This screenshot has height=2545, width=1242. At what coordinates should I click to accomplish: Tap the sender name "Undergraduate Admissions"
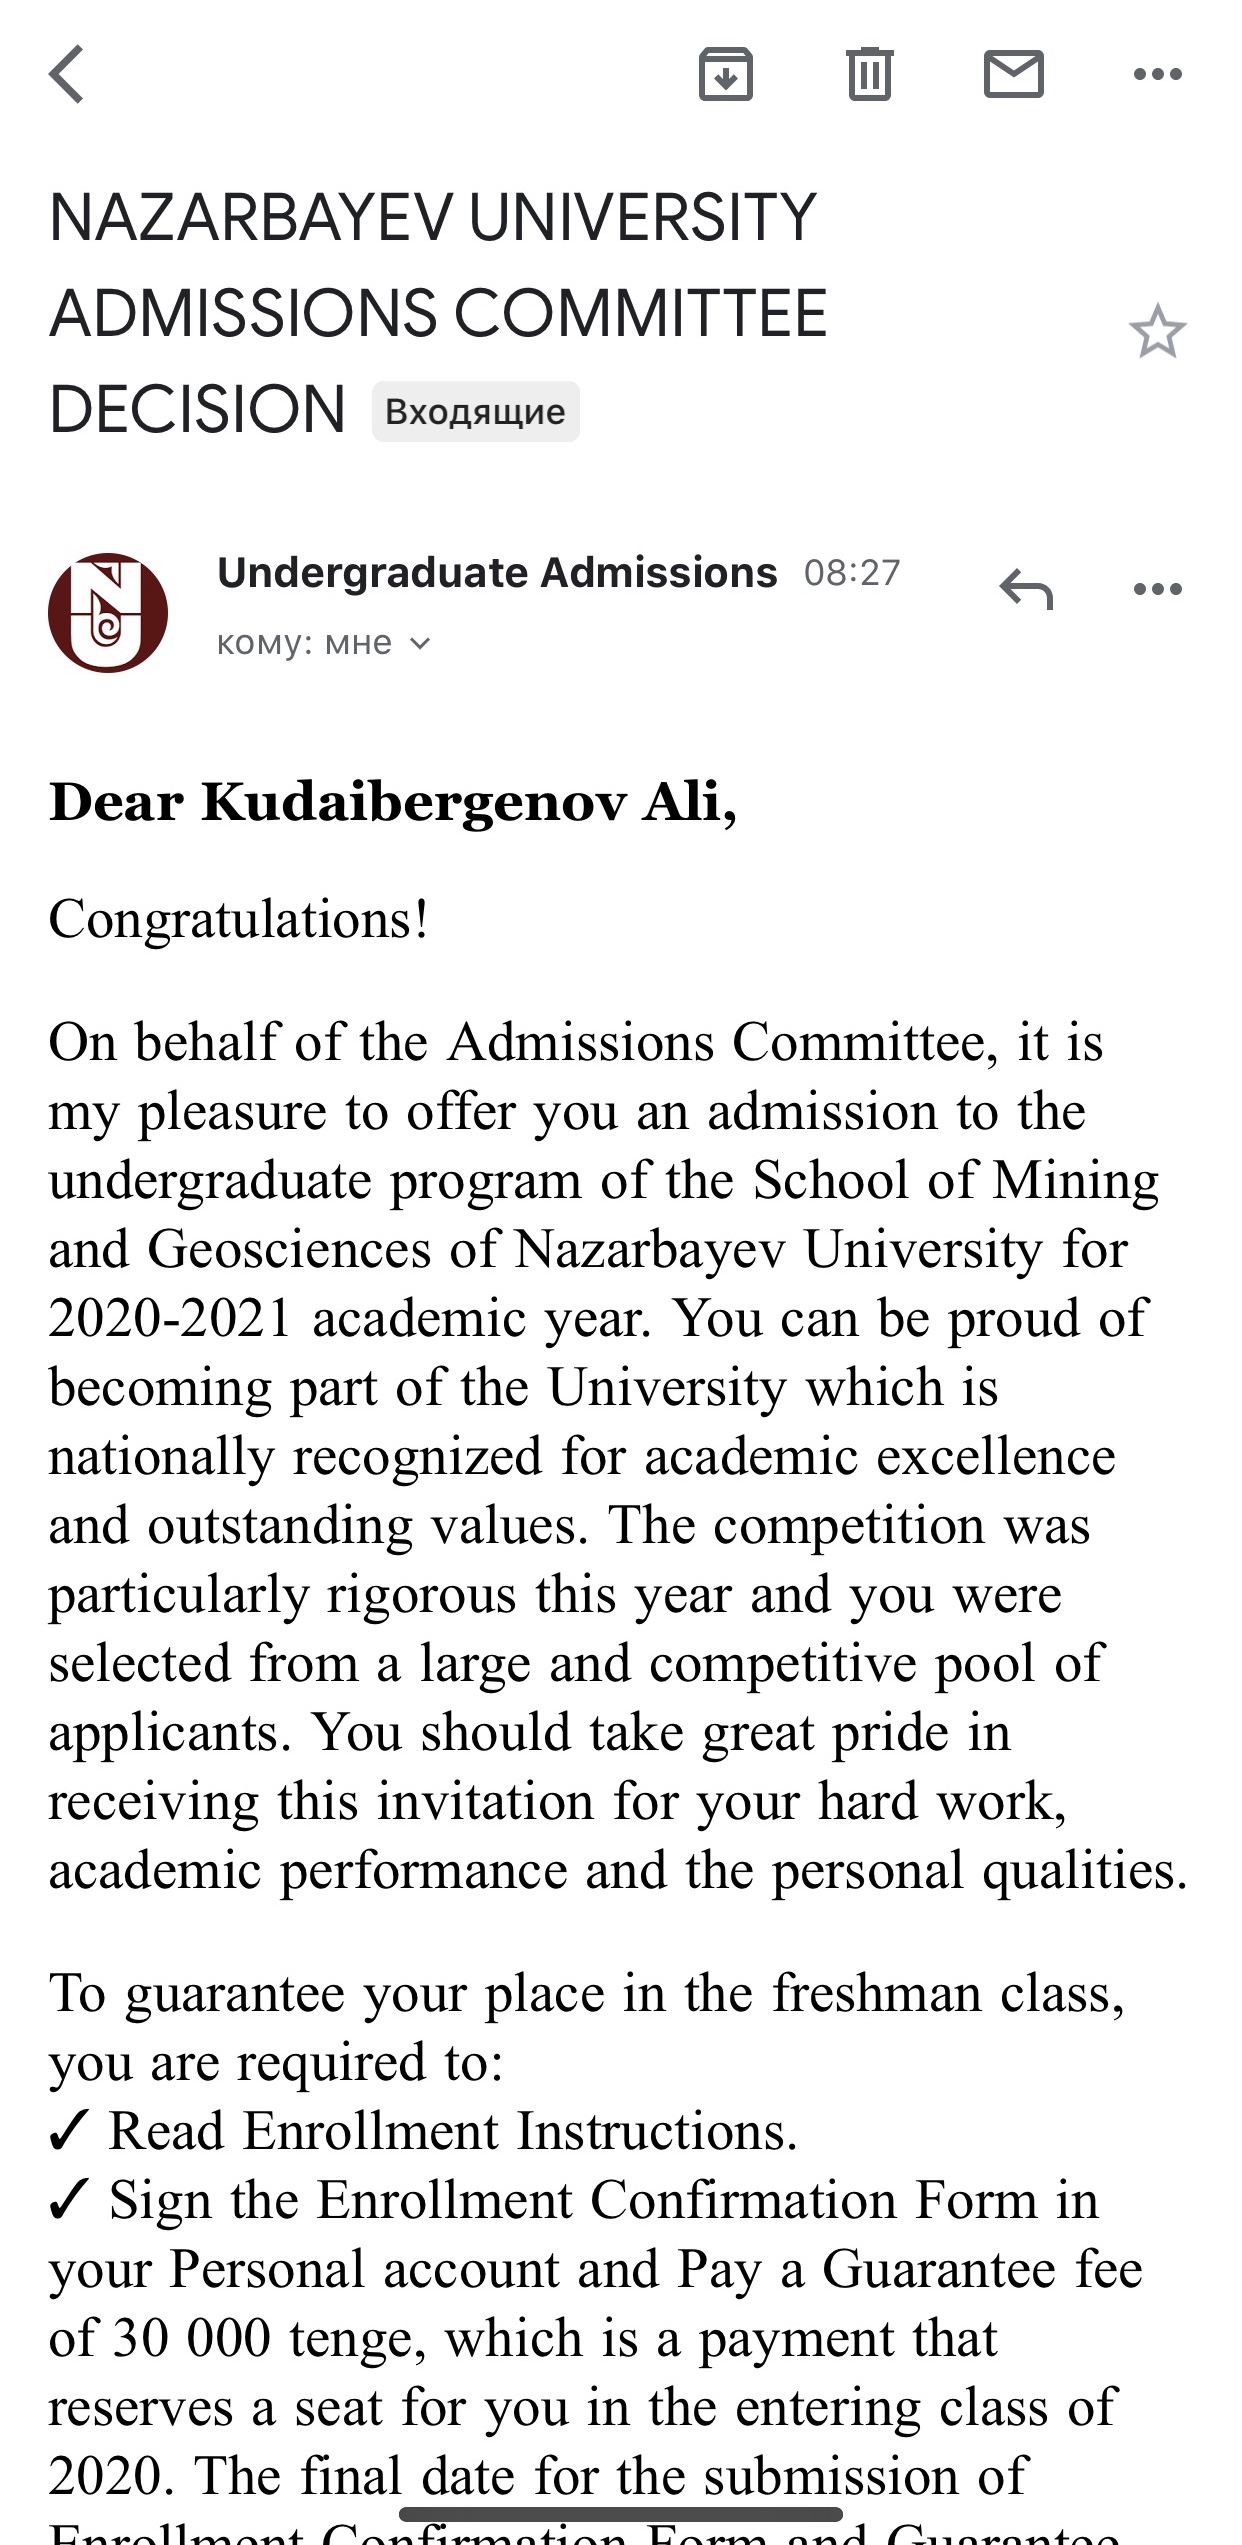click(x=496, y=573)
